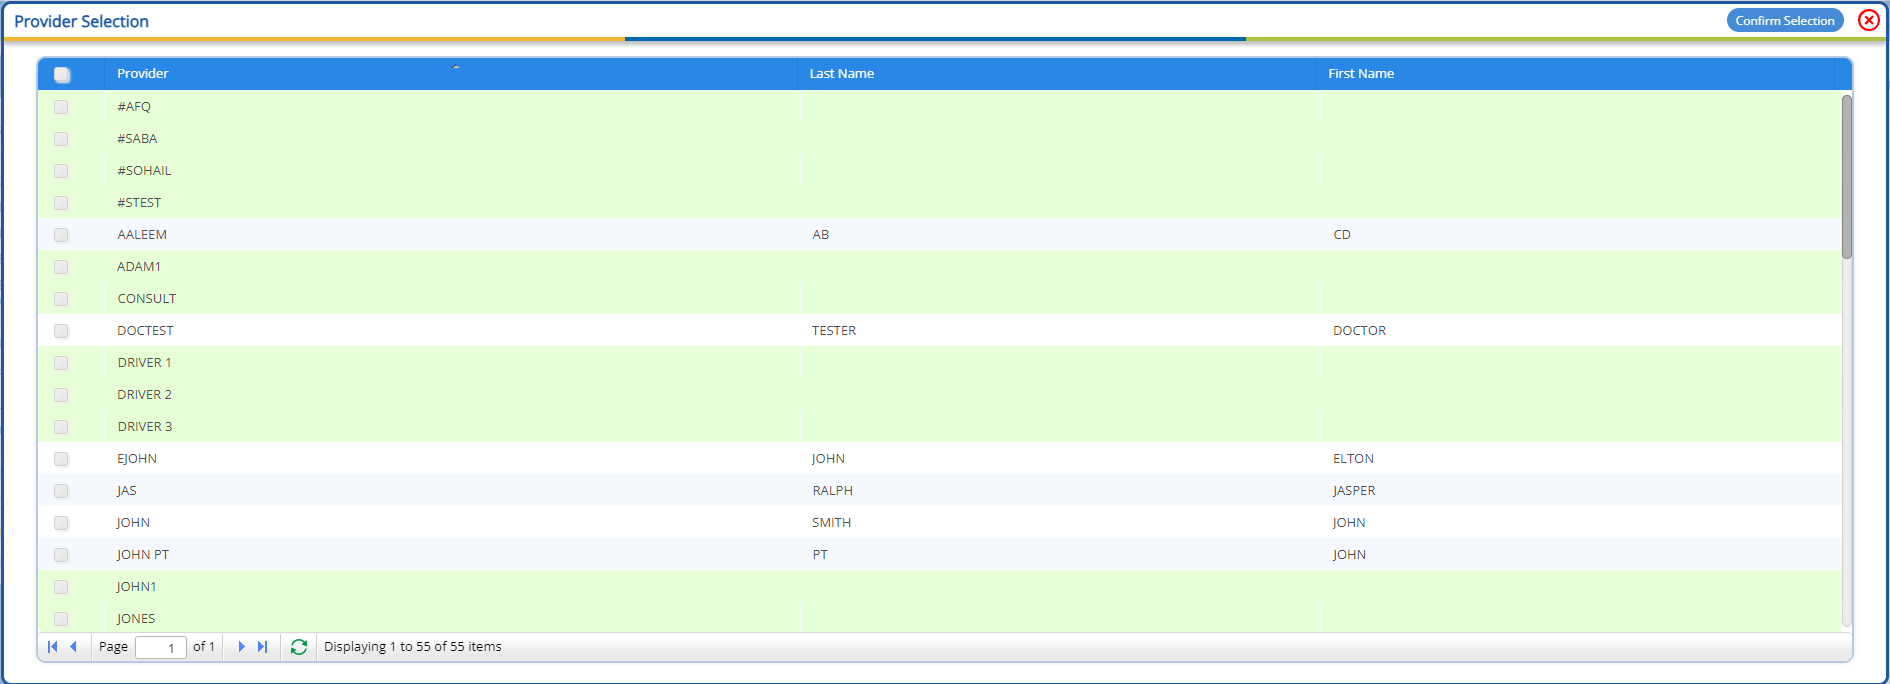The width and height of the screenshot is (1890, 684).
Task: Click last name PT in JOHN PT row
Action: 820,555
